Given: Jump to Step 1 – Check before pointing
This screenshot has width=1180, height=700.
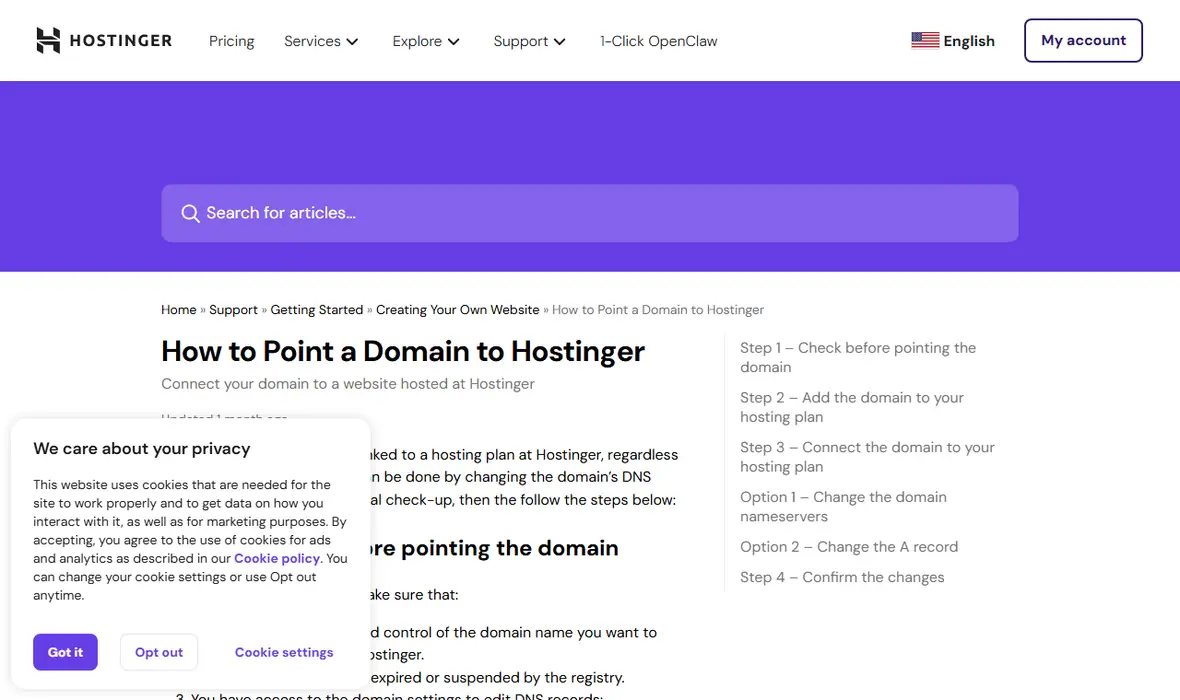Looking at the screenshot, I should (858, 358).
